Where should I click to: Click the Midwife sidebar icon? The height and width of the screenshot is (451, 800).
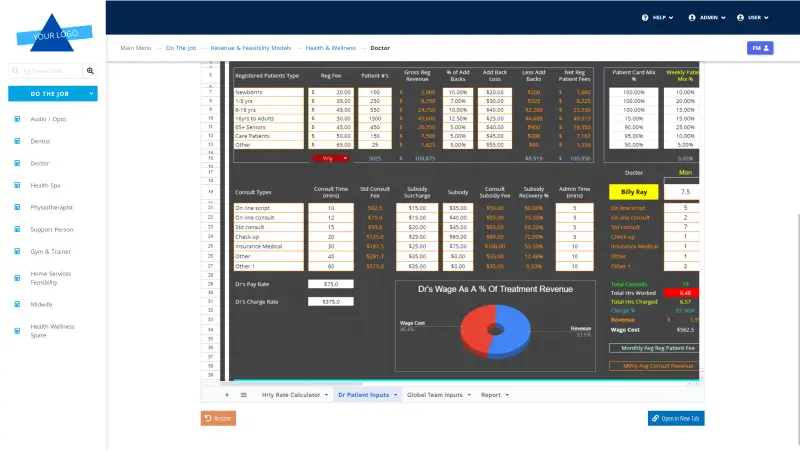pos(17,304)
